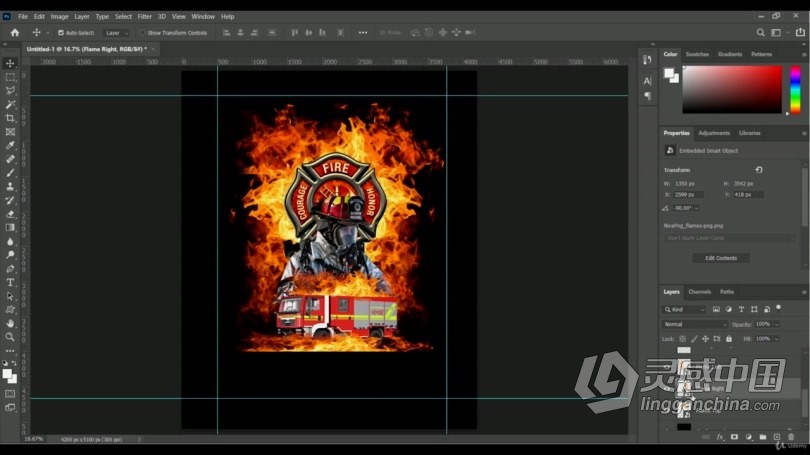Select the Healing Brush tool
The width and height of the screenshot is (810, 455).
click(10, 159)
